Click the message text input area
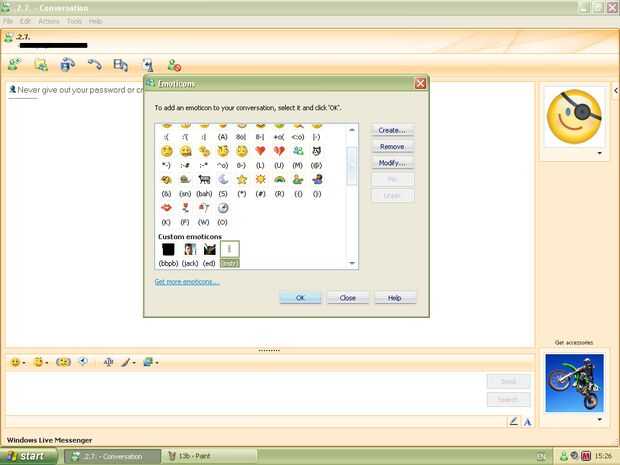This screenshot has width=620, height=465. (x=245, y=393)
